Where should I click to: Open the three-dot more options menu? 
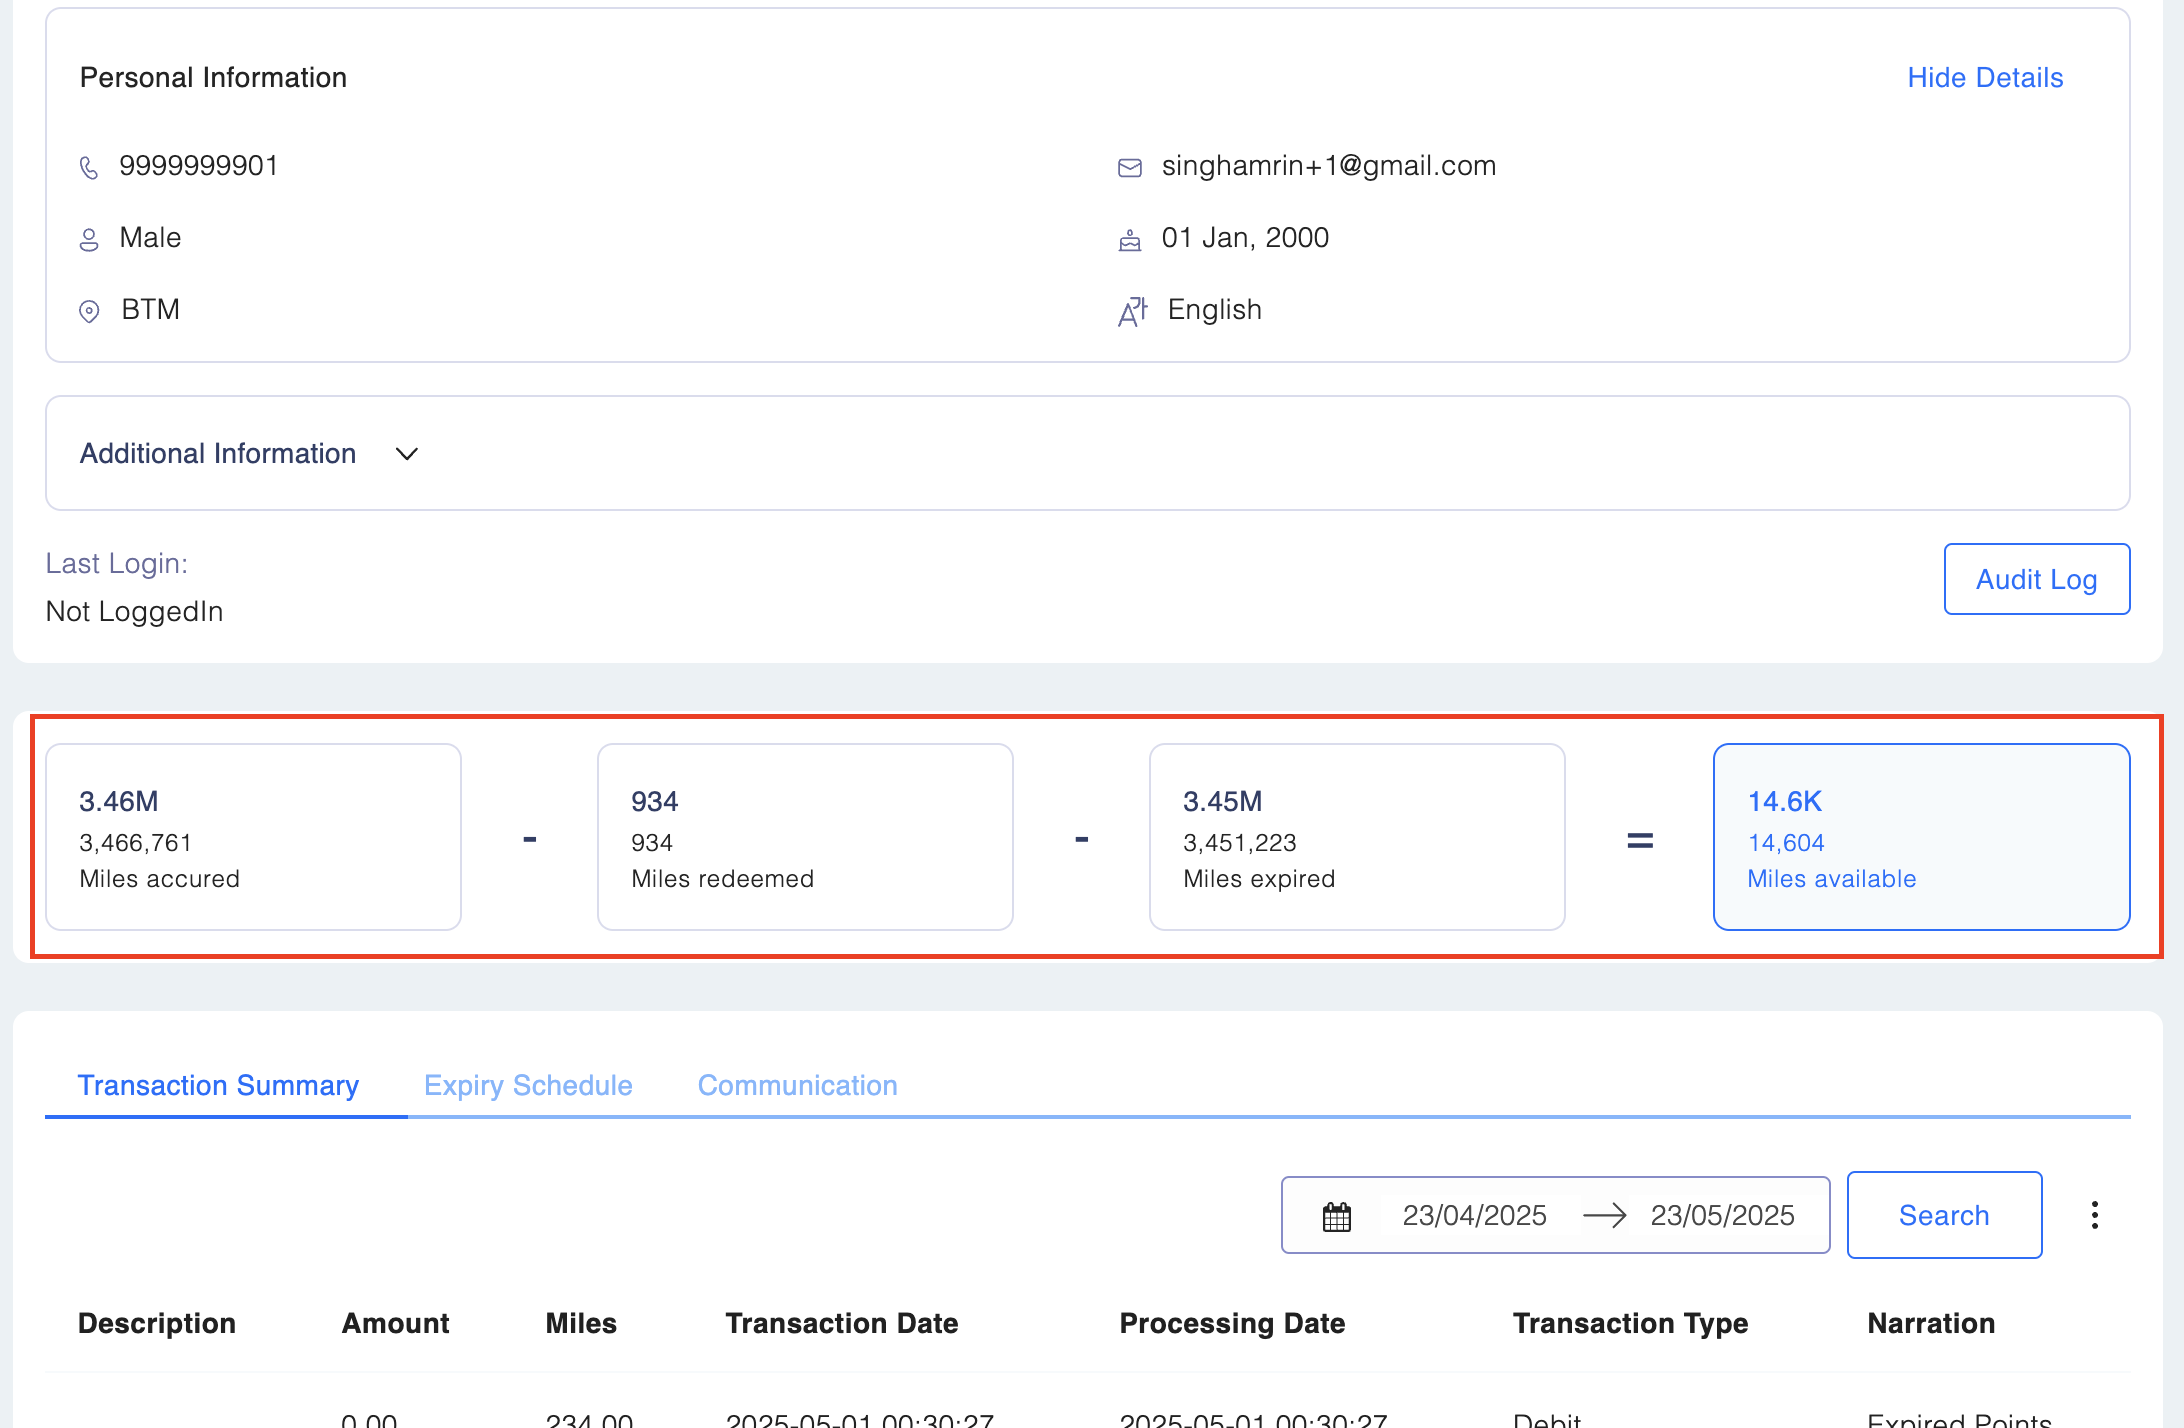coord(2094,1215)
